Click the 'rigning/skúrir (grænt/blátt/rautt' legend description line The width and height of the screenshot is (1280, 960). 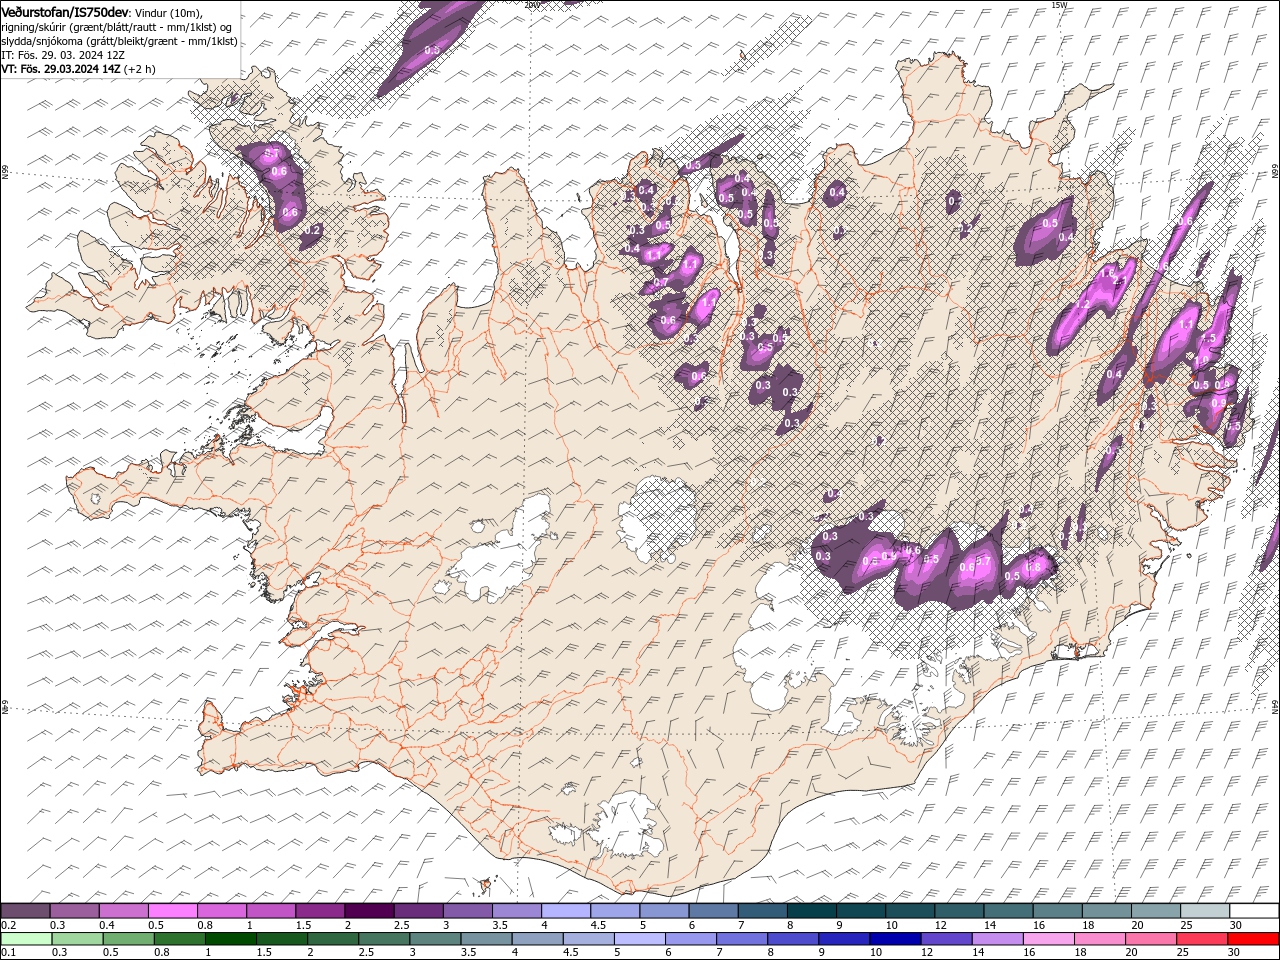coord(117,27)
